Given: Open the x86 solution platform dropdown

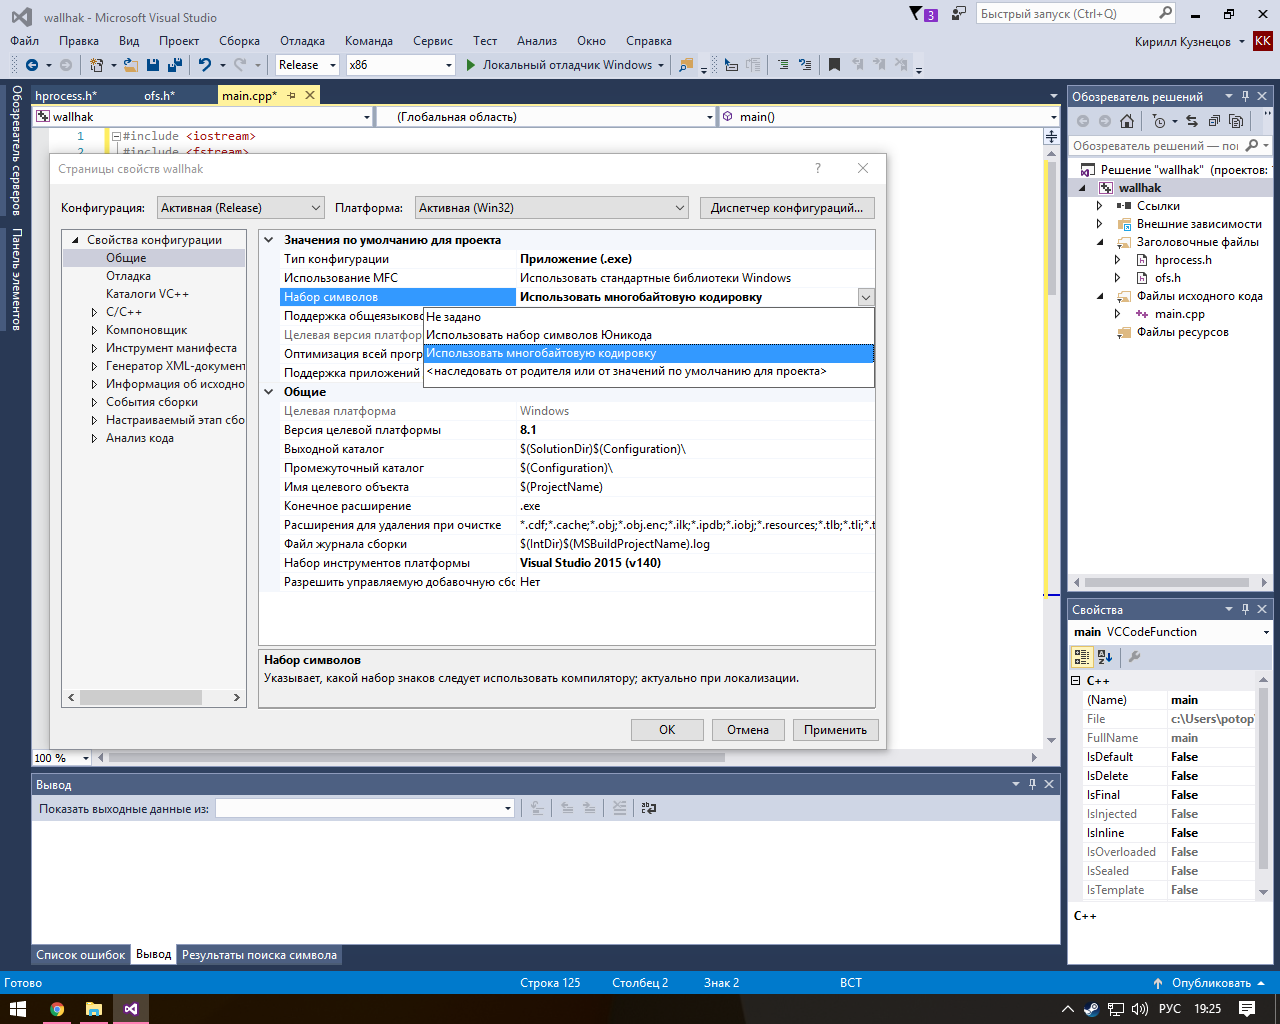Looking at the screenshot, I should (x=400, y=65).
